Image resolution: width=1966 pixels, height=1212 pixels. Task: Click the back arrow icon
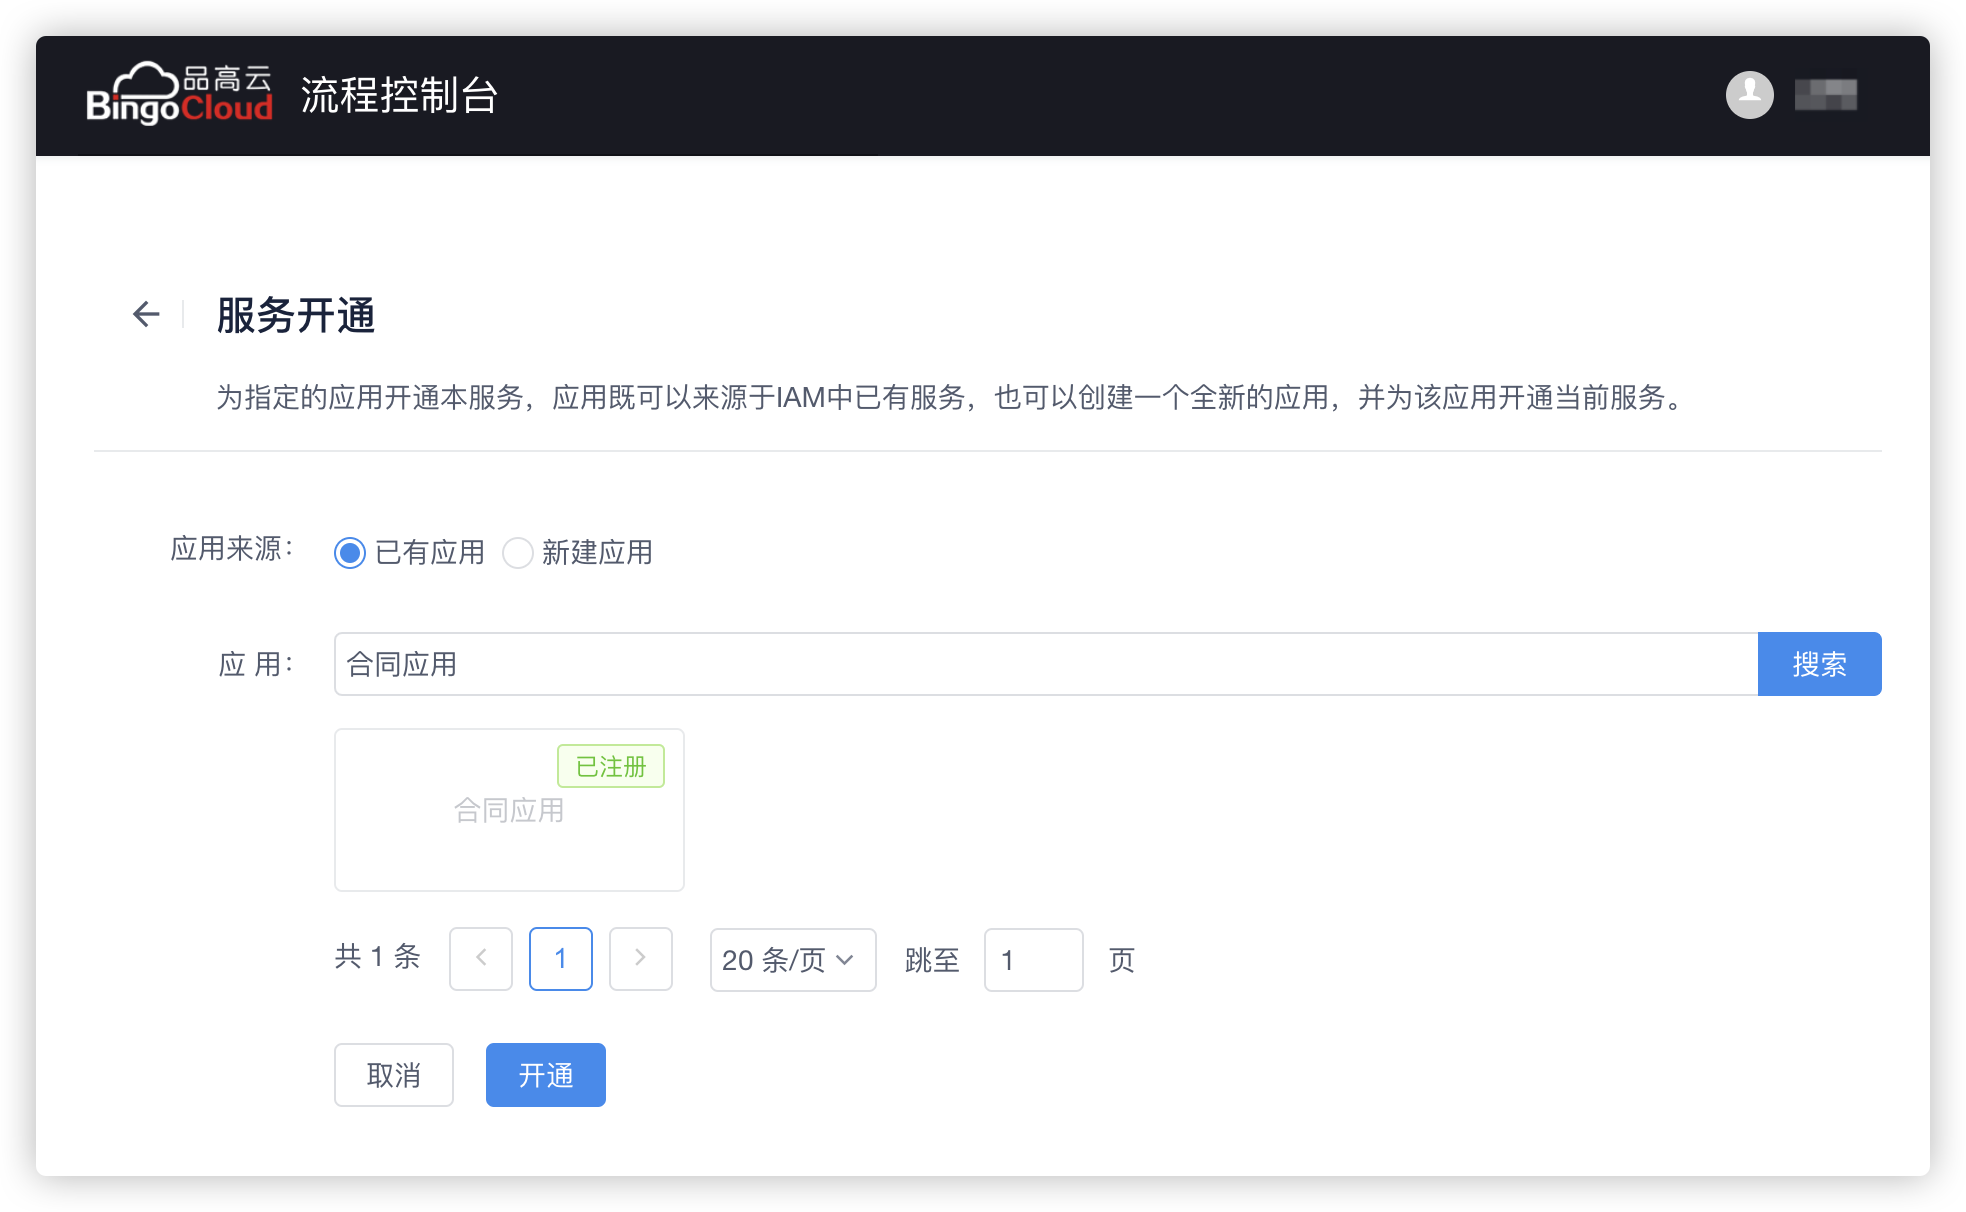[146, 314]
